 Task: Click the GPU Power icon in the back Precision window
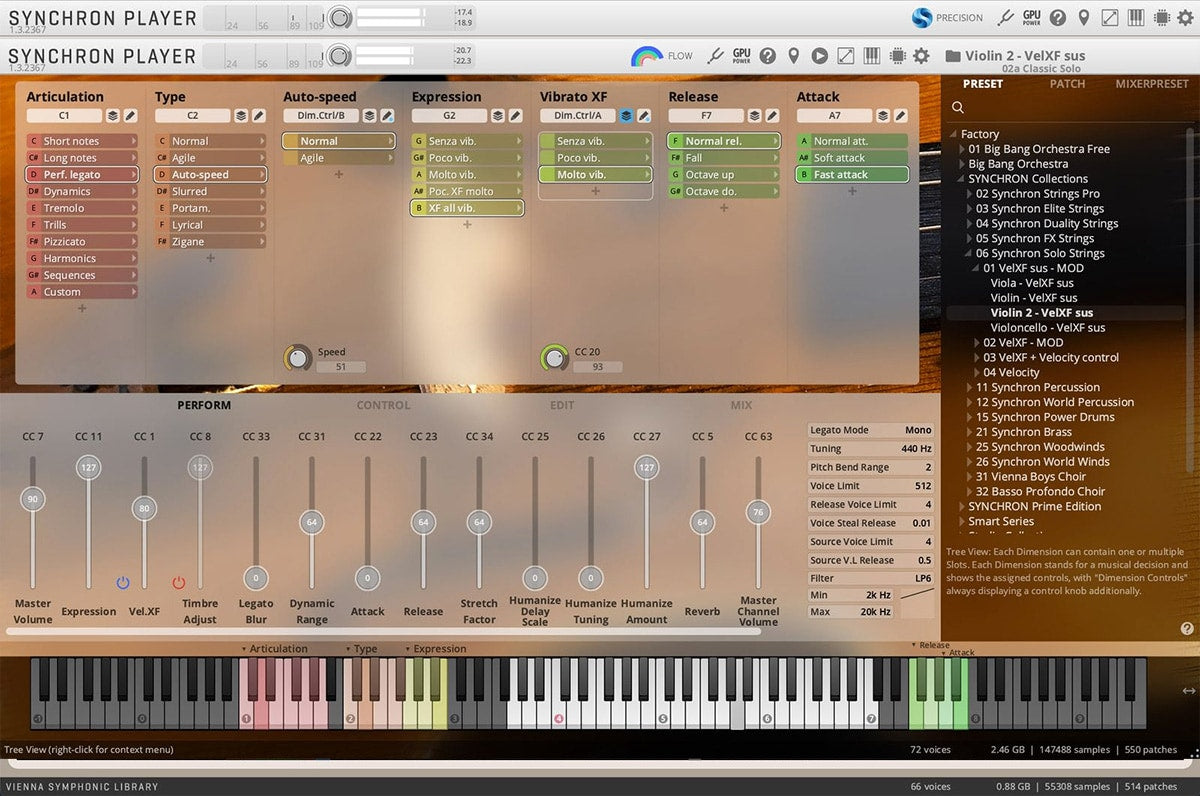tap(1032, 18)
